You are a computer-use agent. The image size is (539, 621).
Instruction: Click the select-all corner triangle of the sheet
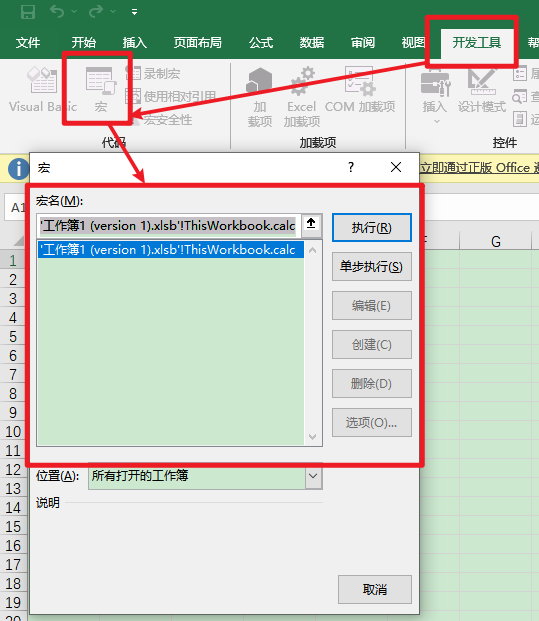pos(18,240)
